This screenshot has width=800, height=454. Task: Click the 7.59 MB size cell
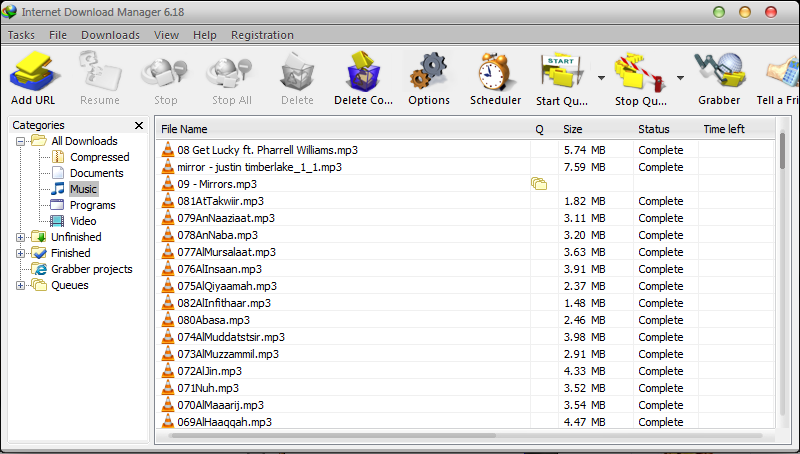point(585,167)
